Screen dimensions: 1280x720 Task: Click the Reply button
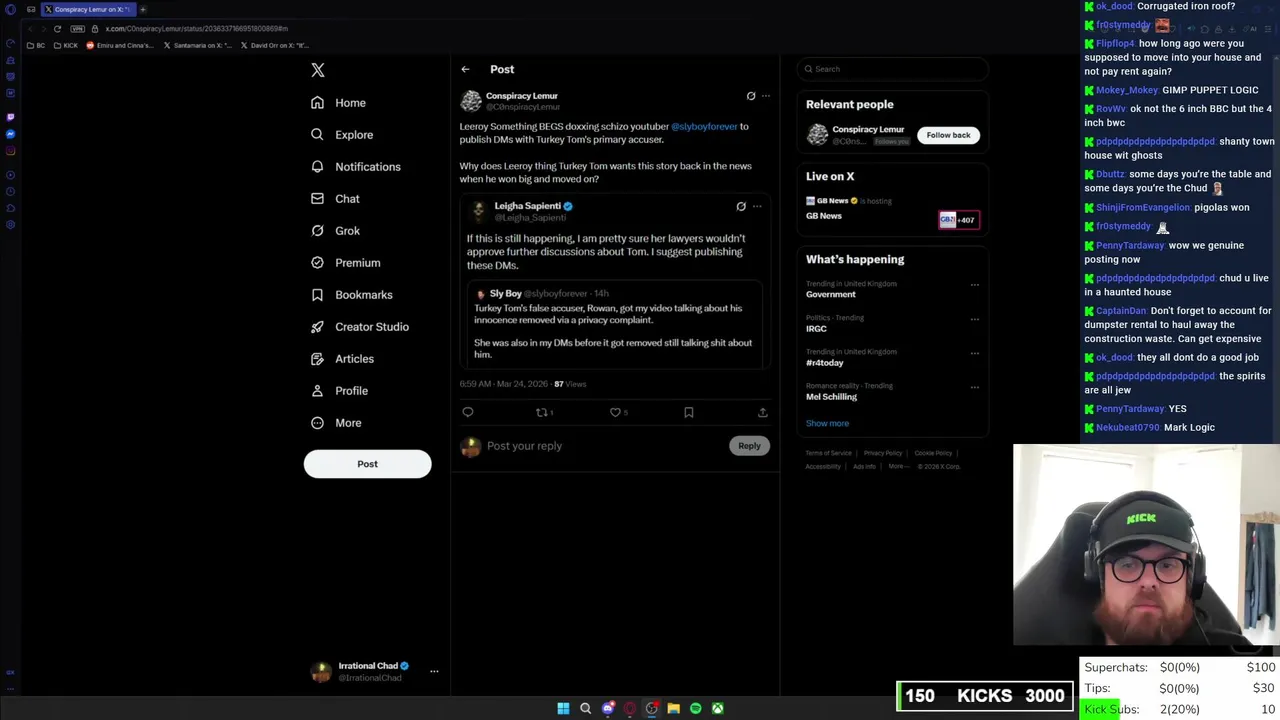tap(749, 446)
